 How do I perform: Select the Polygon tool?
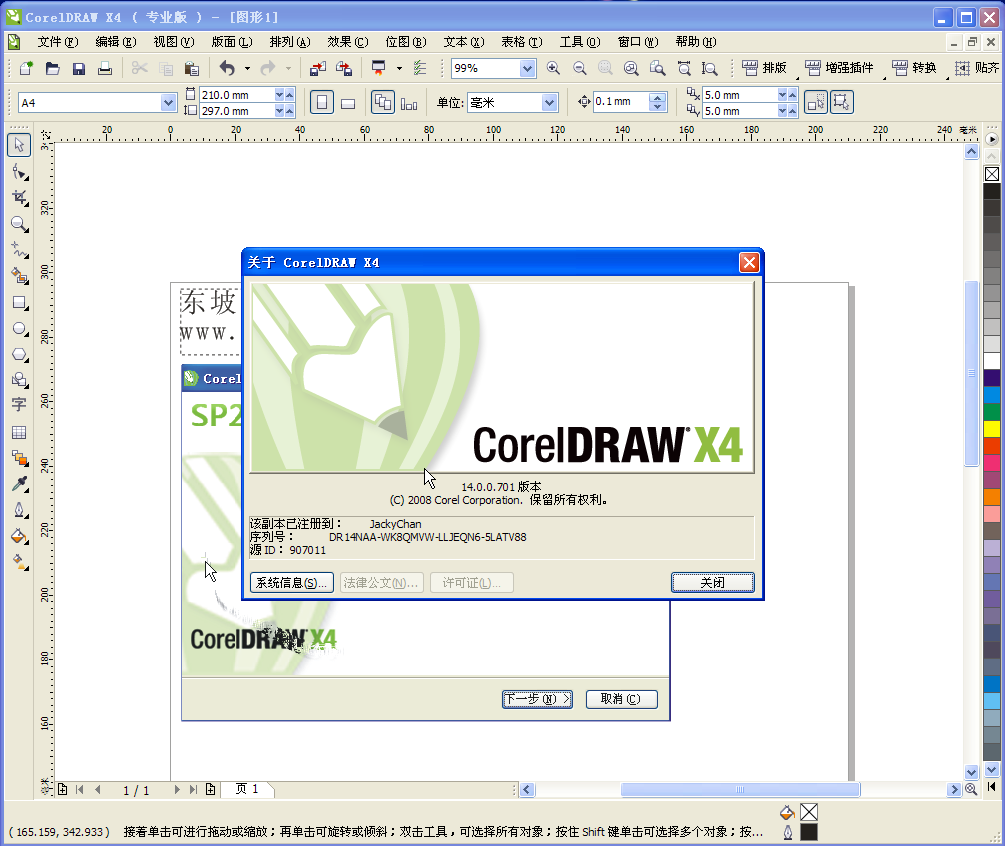click(19, 354)
